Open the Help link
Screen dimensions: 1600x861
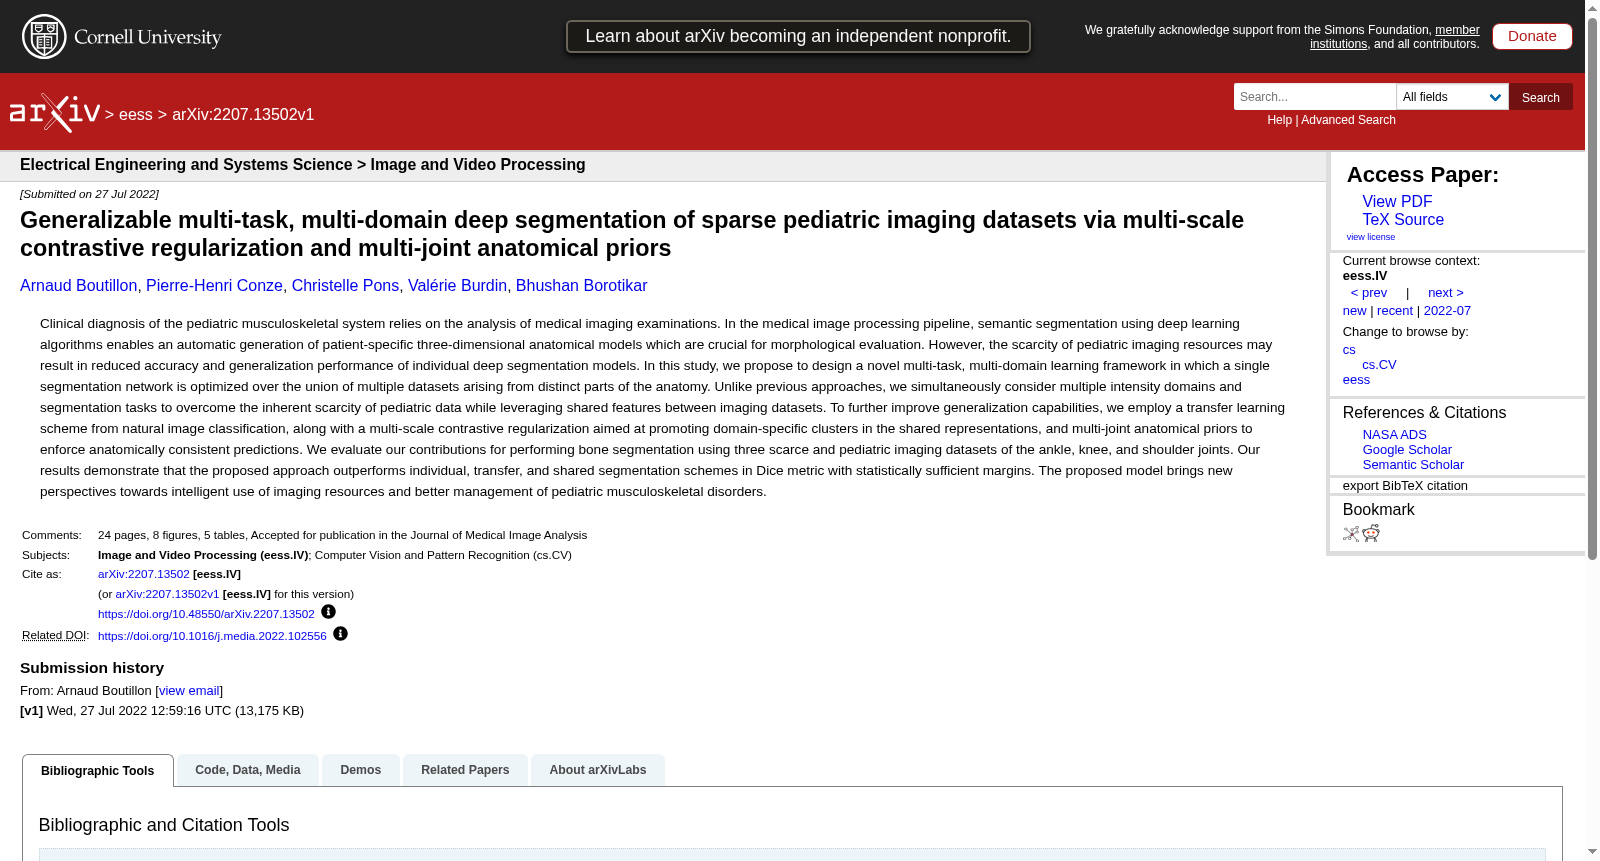click(x=1279, y=120)
